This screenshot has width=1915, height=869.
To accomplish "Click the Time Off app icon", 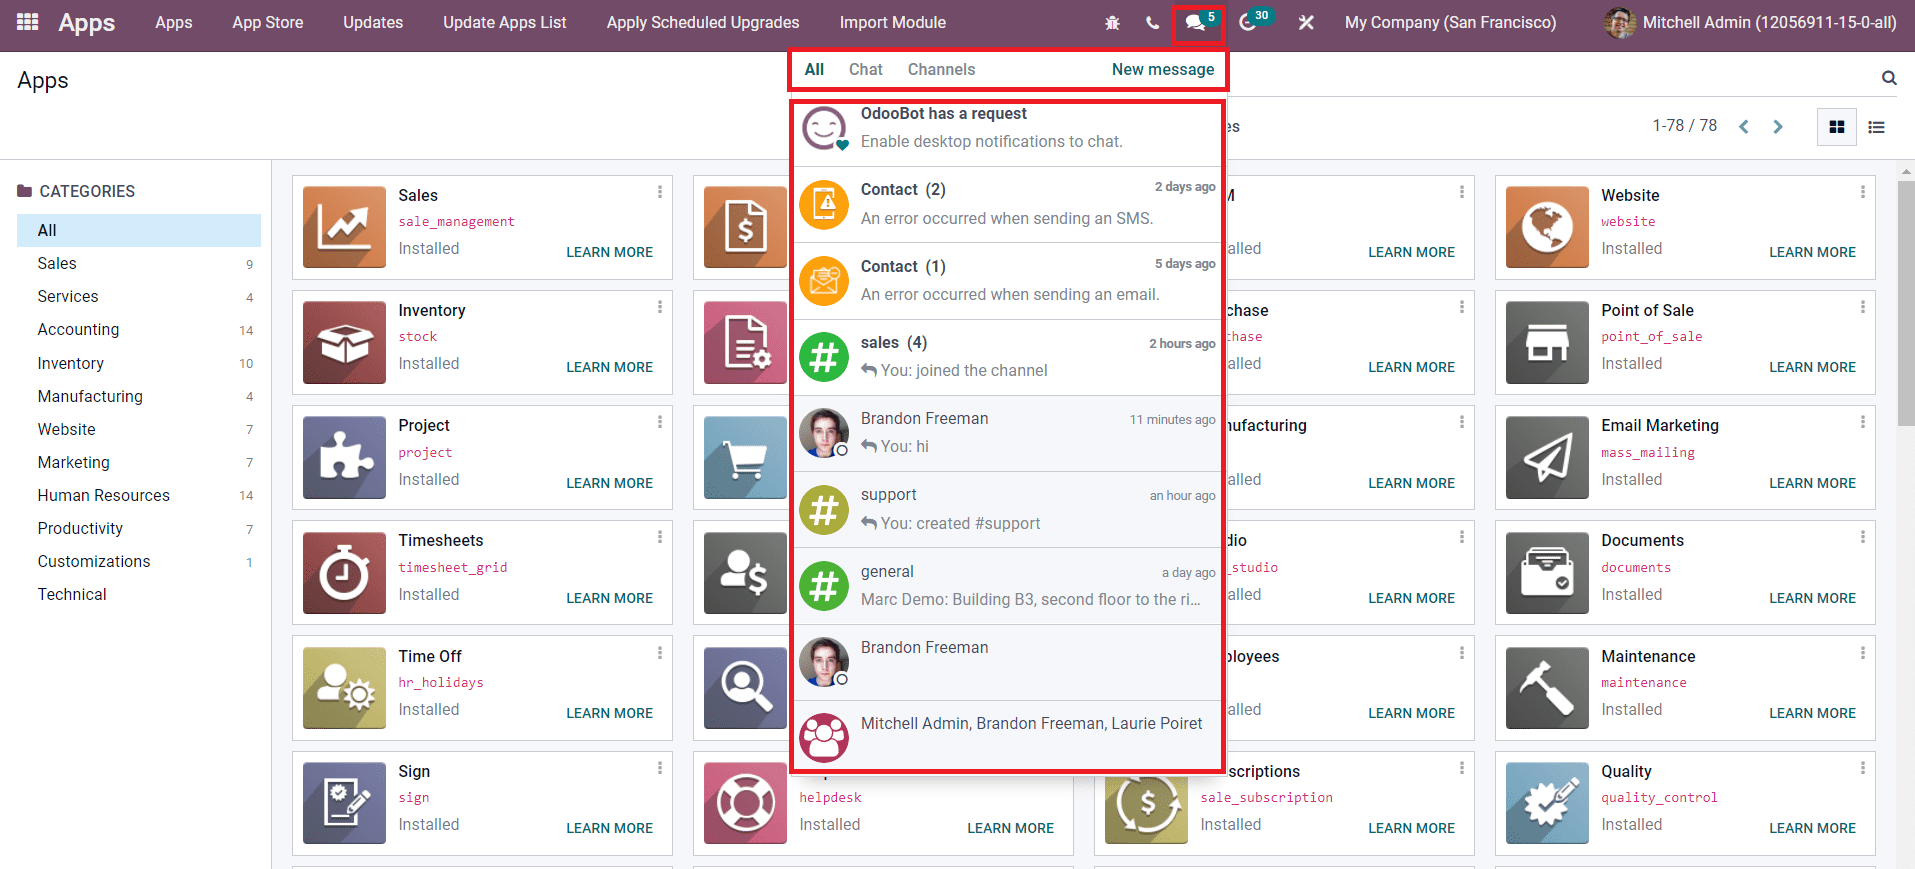I will click(344, 688).
